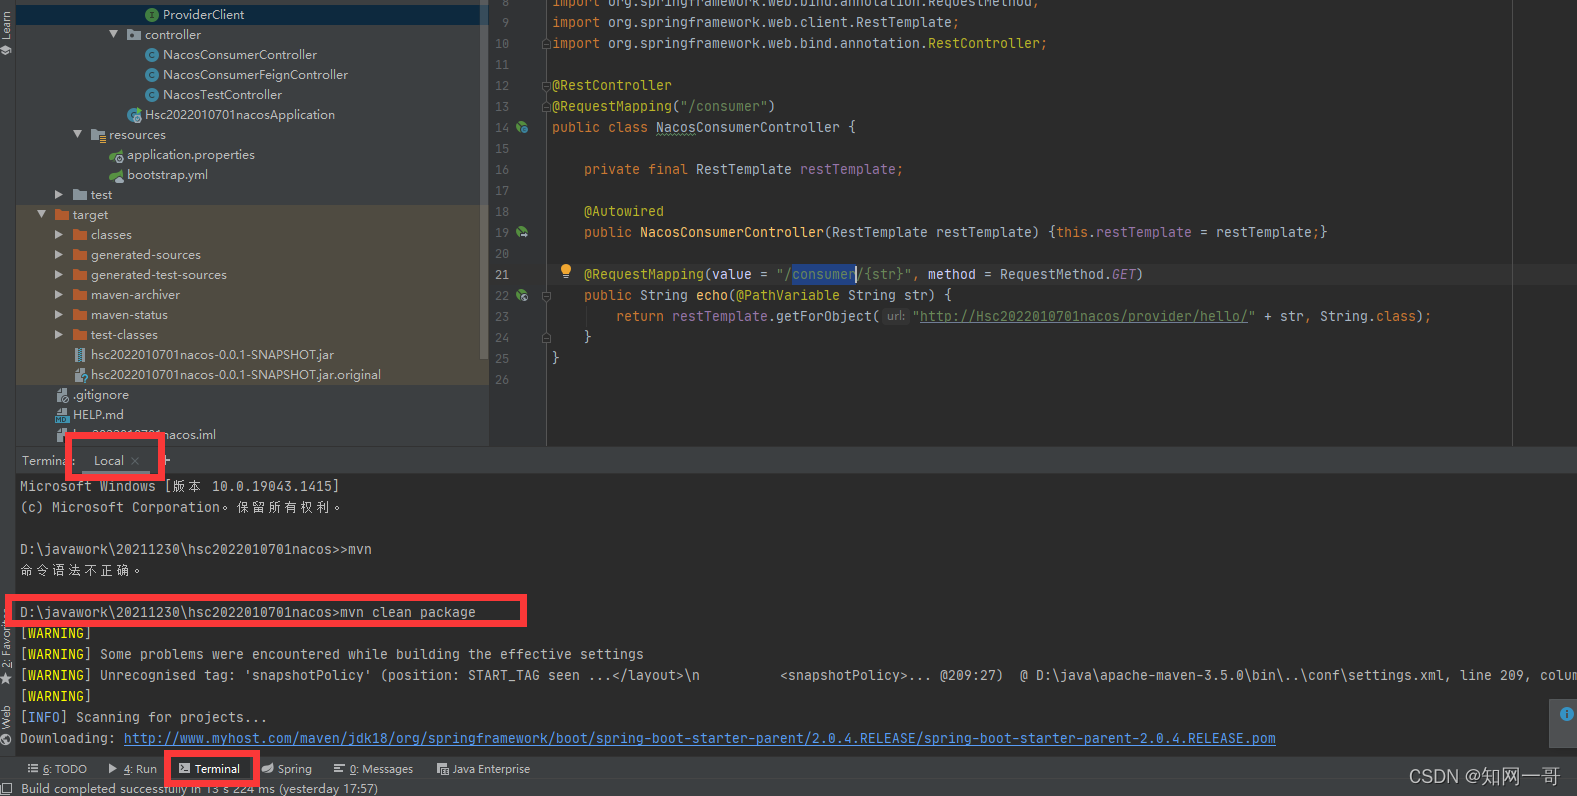Click the Run tool window play icon
This screenshot has height=796, width=1577.
coord(113,769)
